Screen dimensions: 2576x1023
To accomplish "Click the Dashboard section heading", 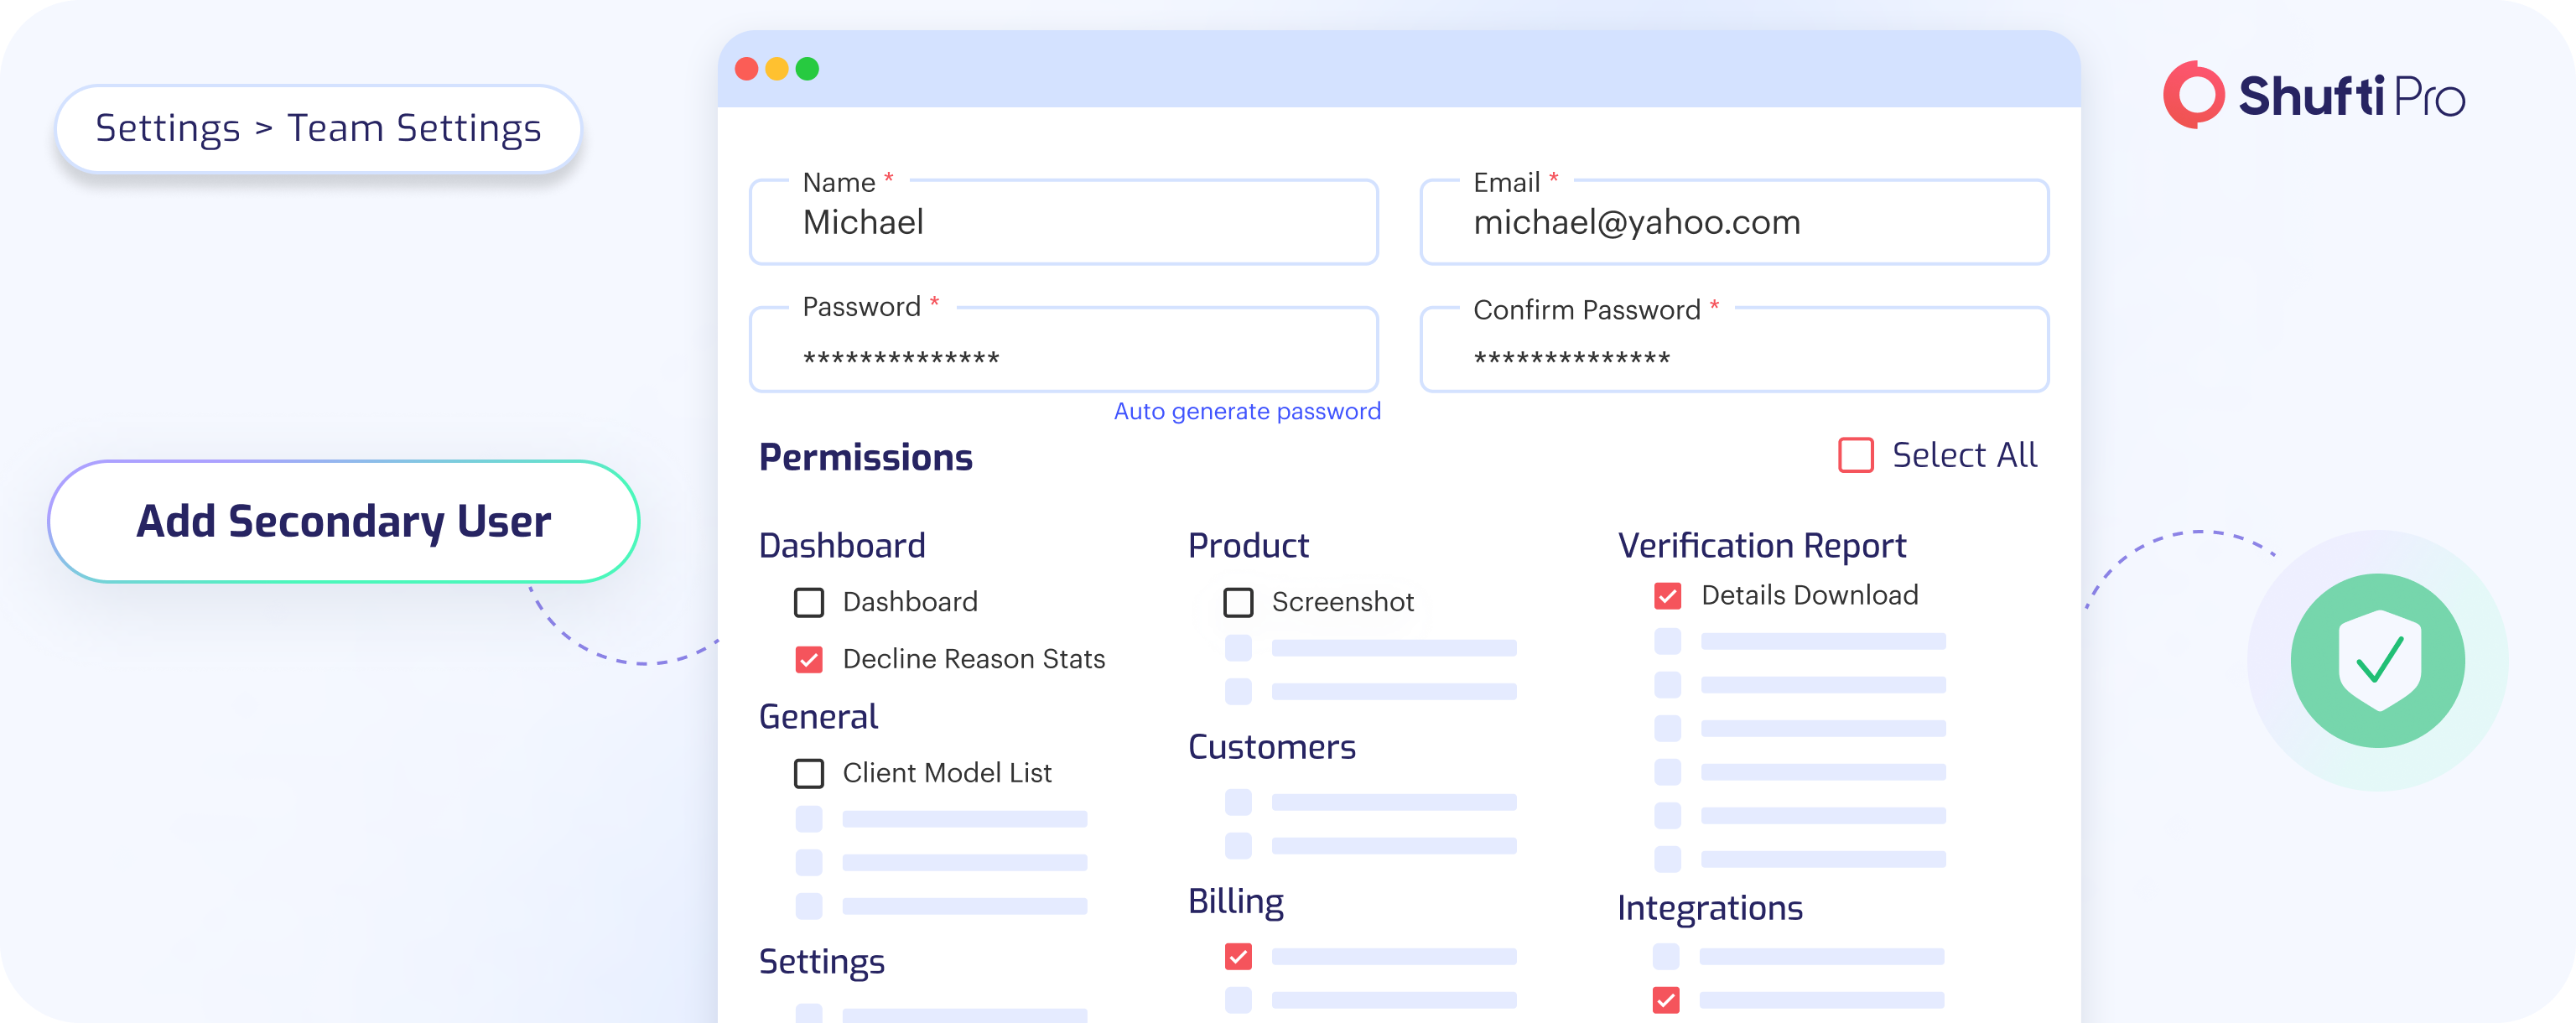I will [842, 546].
